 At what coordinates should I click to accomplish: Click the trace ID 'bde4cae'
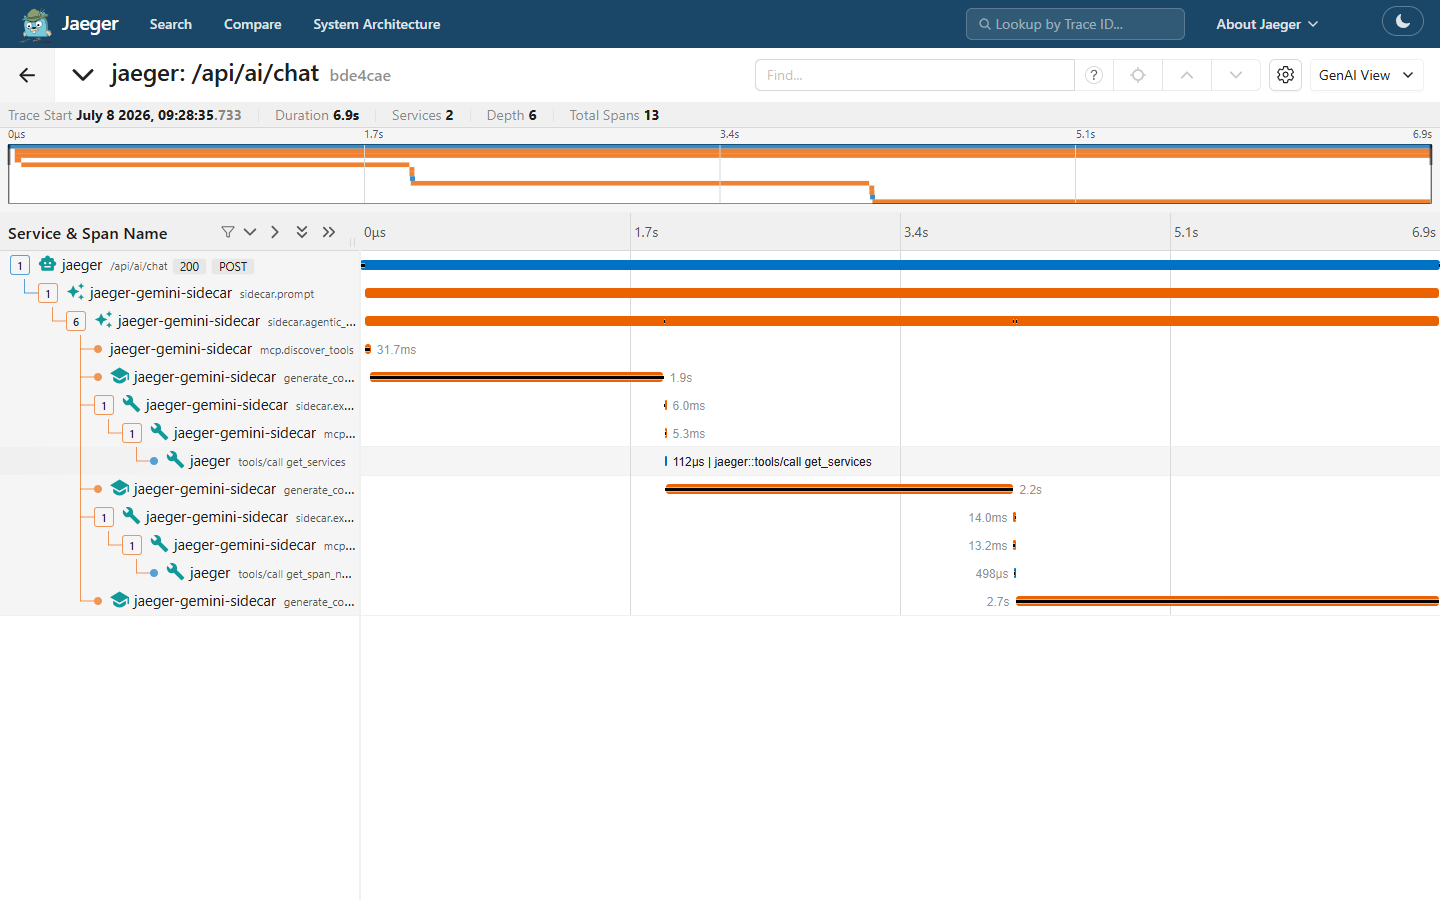tap(360, 76)
